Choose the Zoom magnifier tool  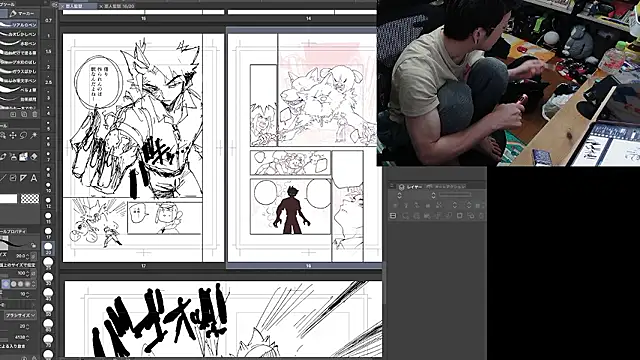pos(3,135)
